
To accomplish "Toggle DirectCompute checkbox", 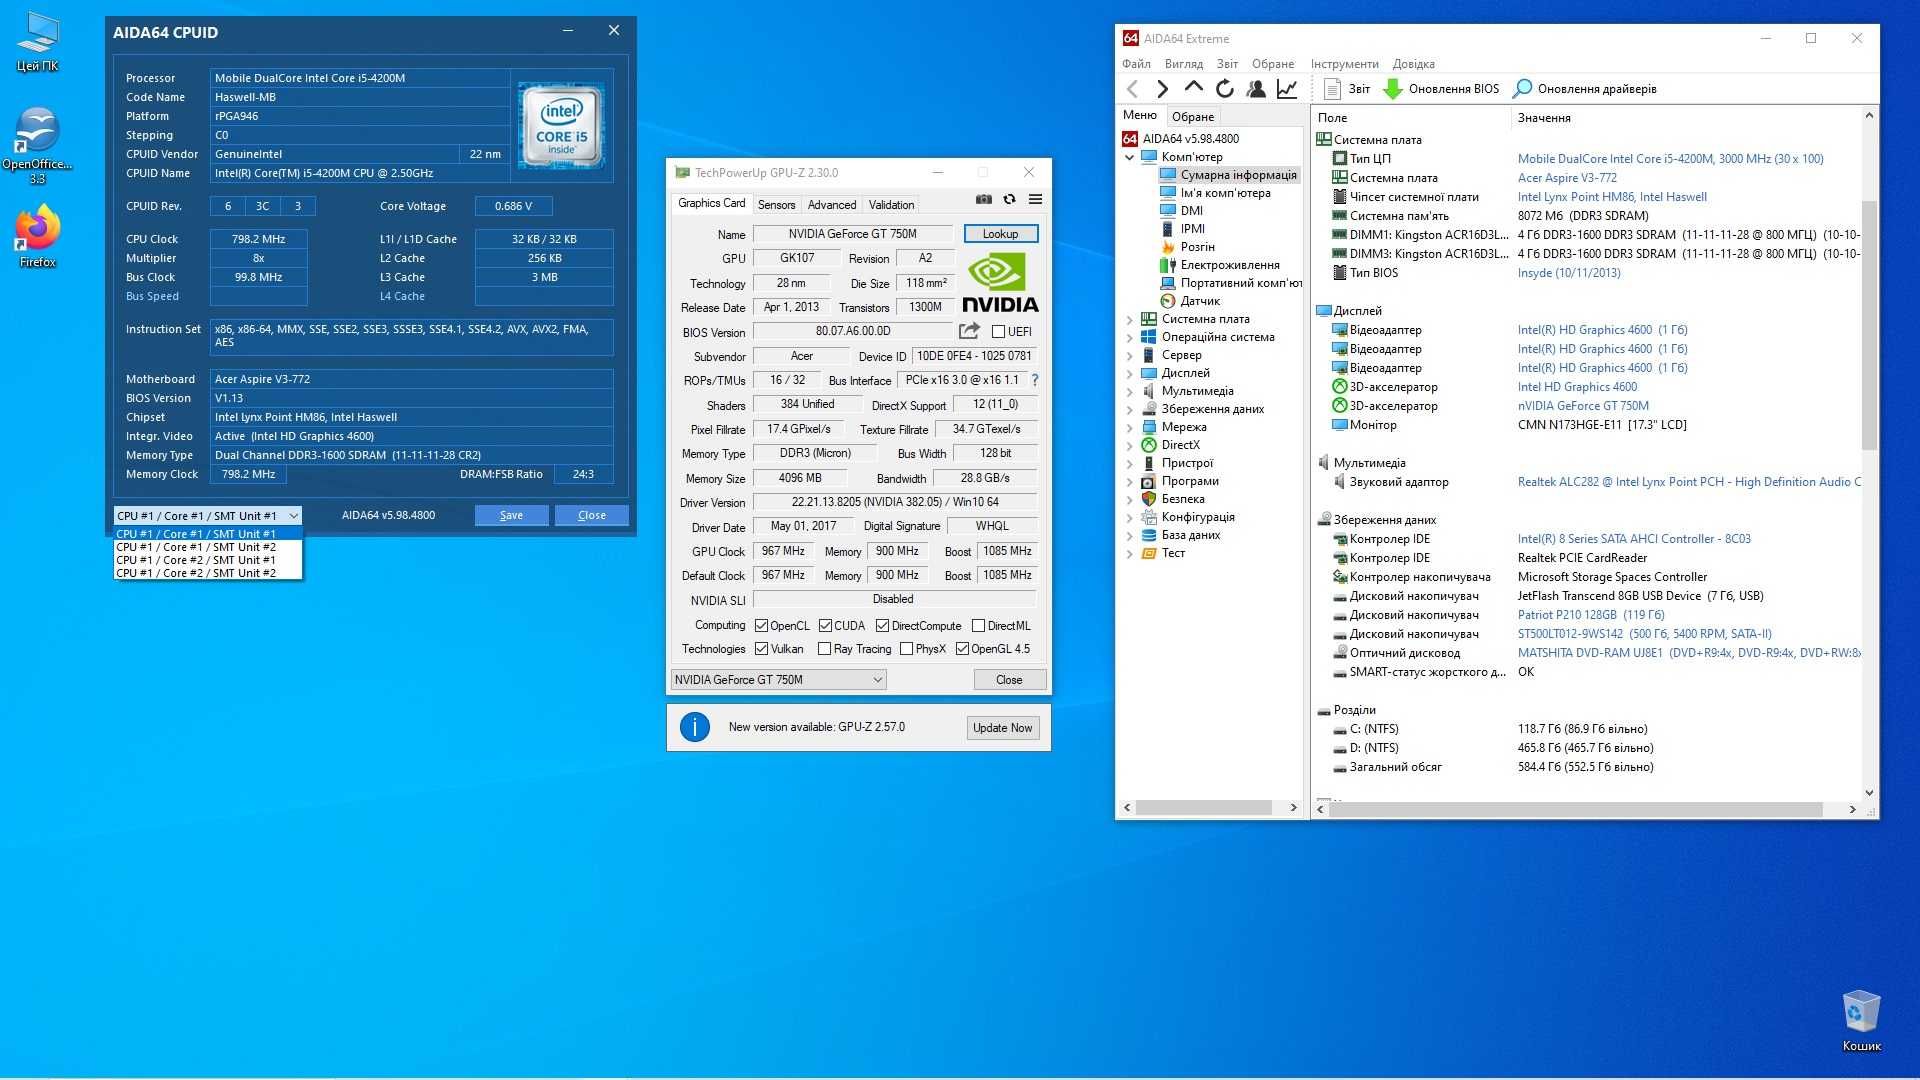I will pos(882,626).
